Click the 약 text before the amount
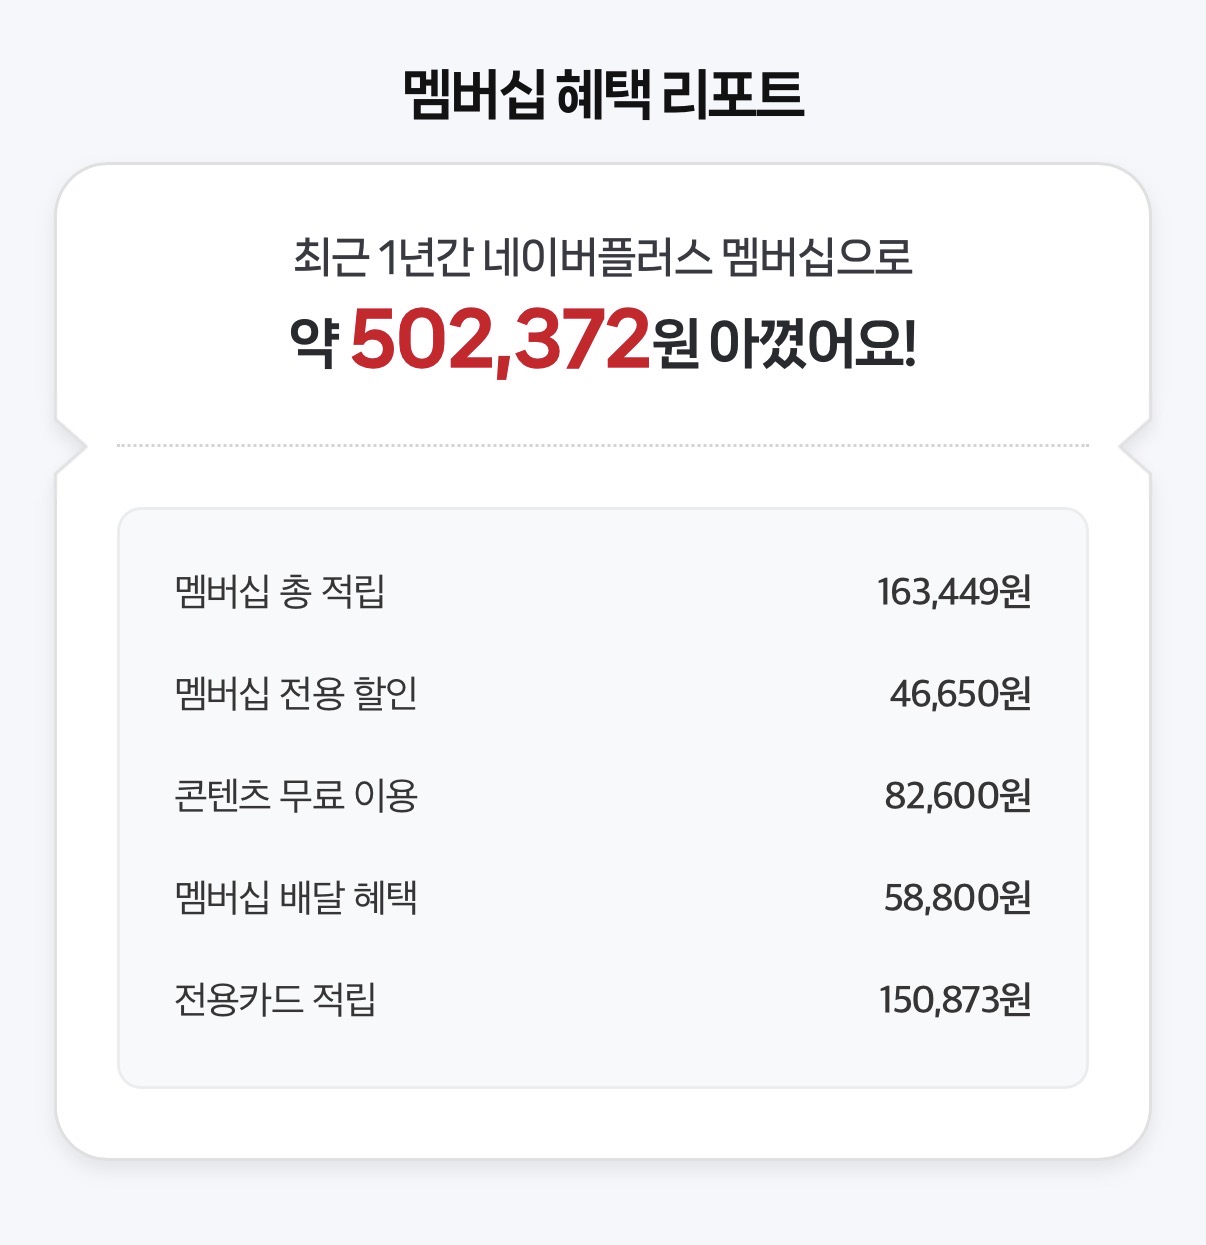The height and width of the screenshot is (1245, 1206). click(315, 344)
